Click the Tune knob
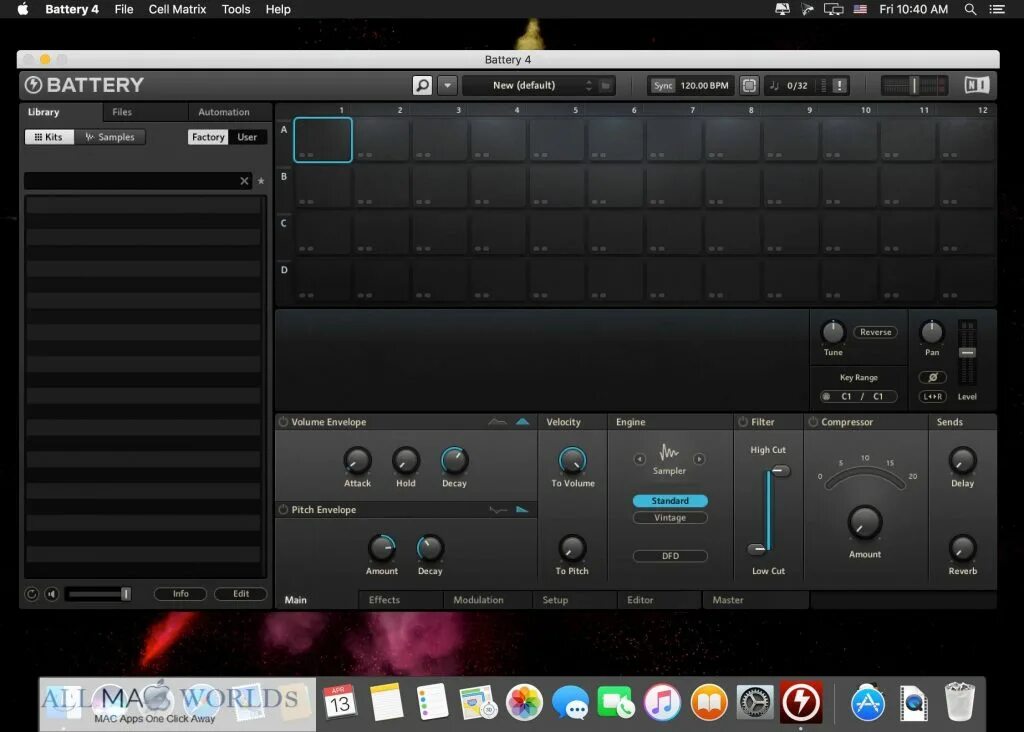Screen dimensions: 1024x732 point(833,332)
